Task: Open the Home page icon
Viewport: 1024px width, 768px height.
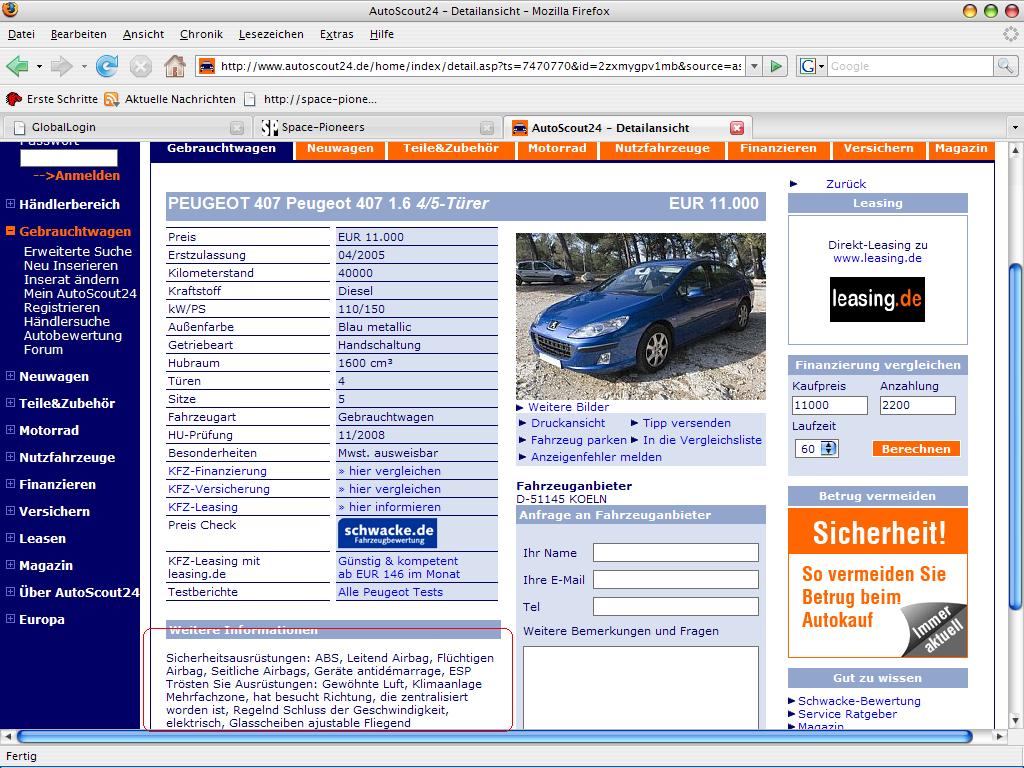Action: coord(174,66)
